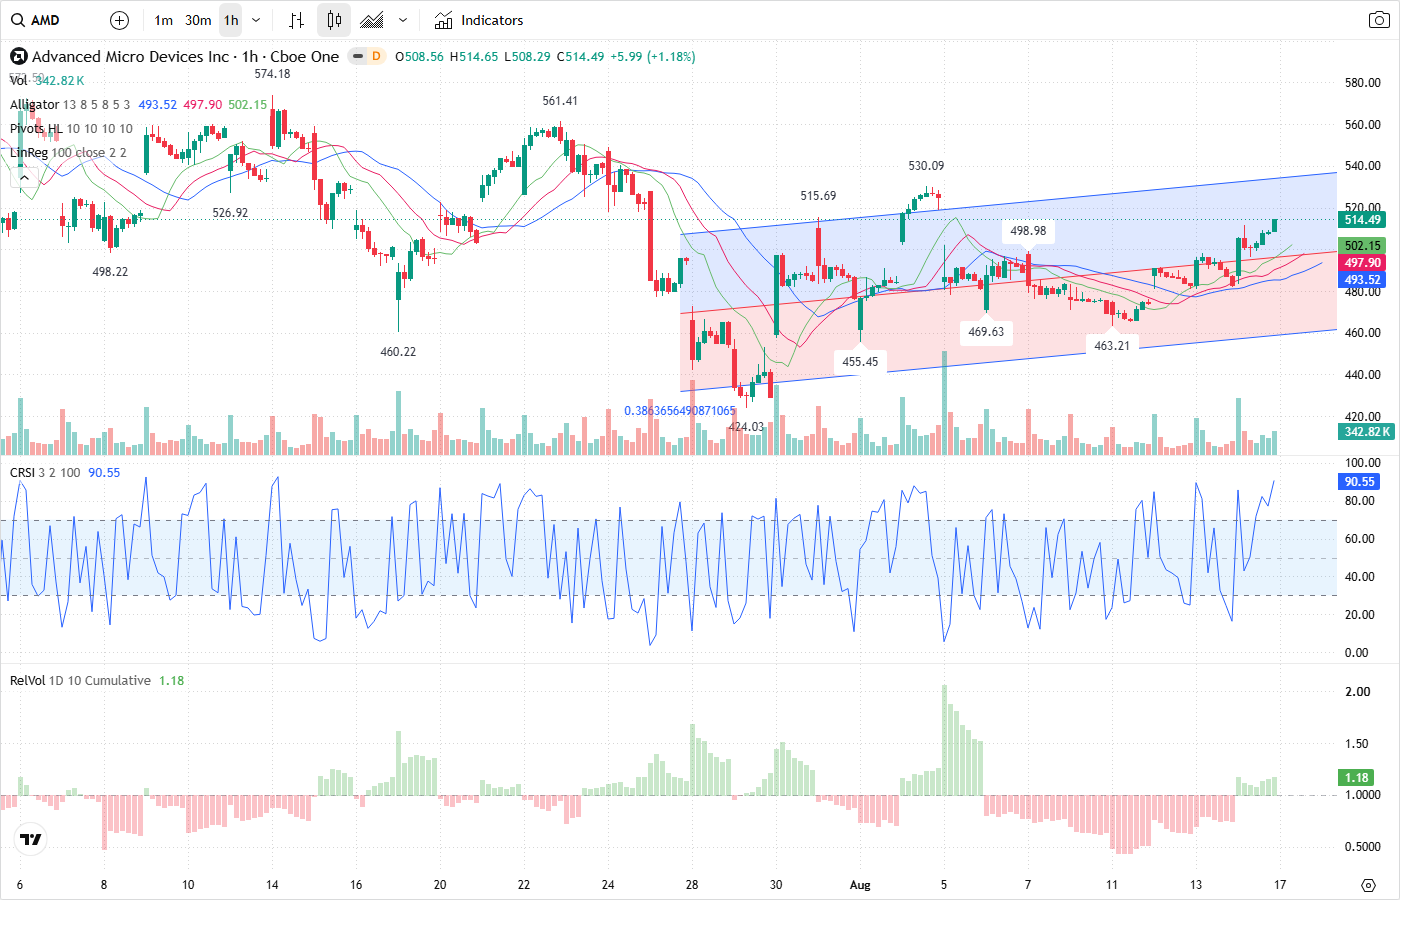Screen dimensions: 1420x950
Task: Toggle the market status pill icon
Action: point(357,56)
